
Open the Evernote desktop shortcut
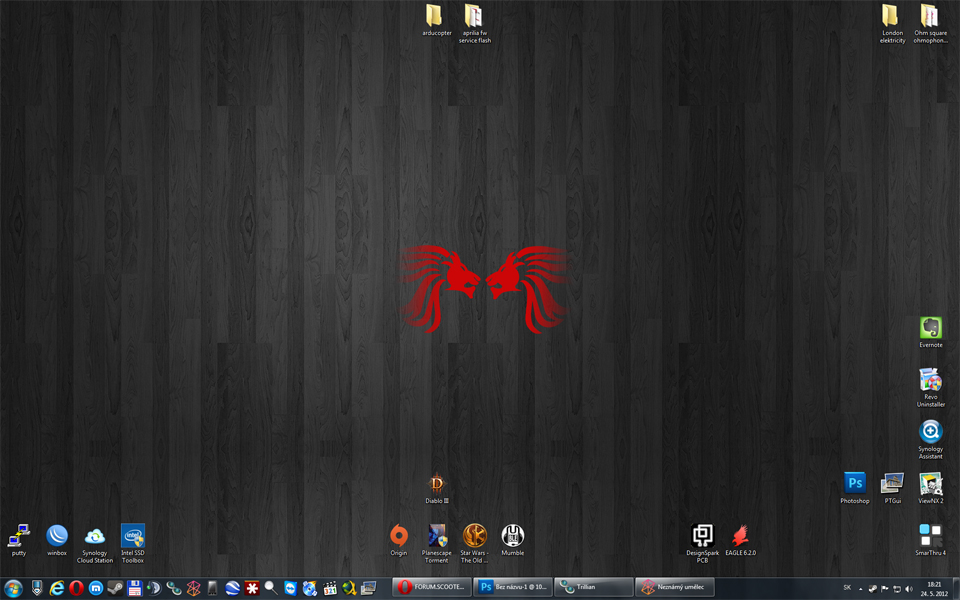[930, 329]
